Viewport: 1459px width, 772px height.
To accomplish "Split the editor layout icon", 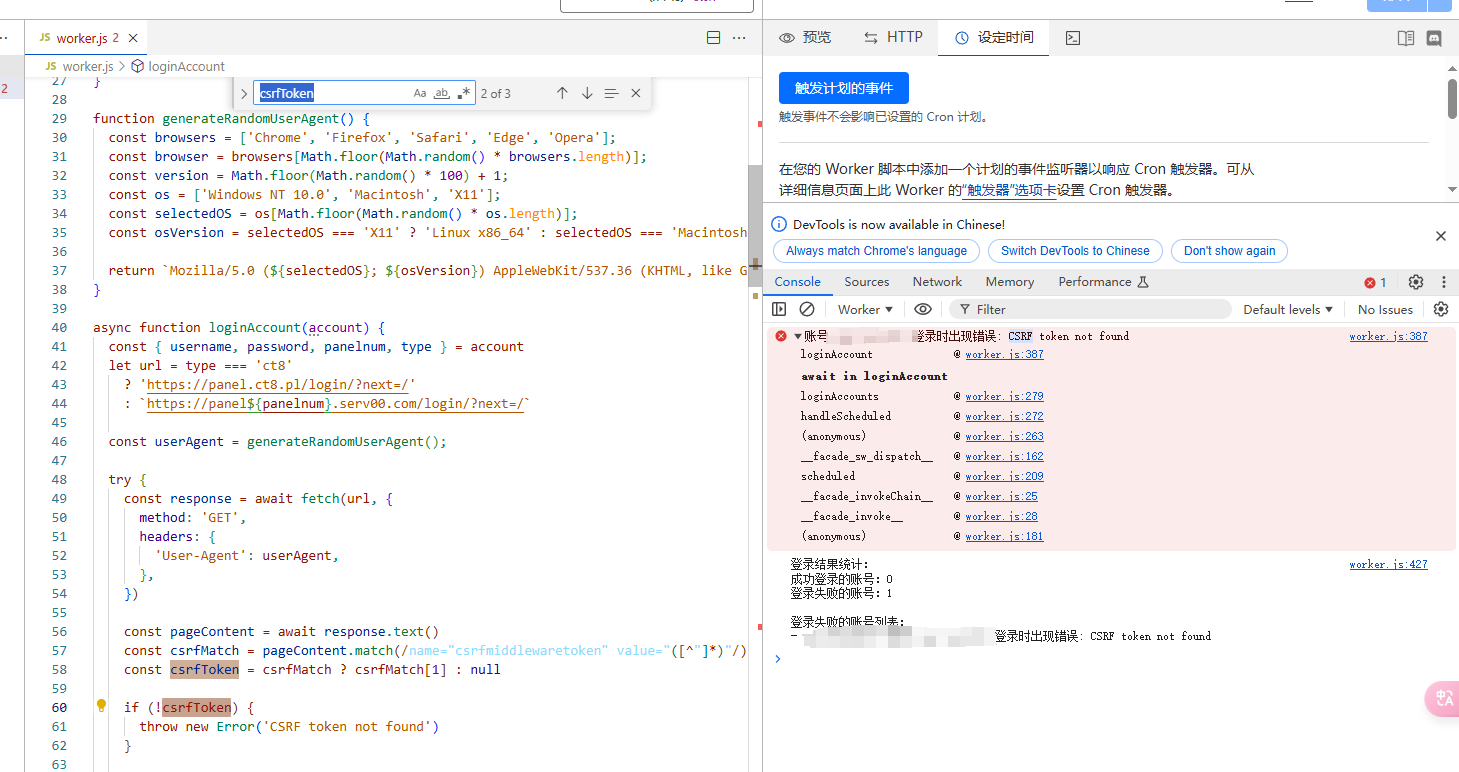I will tap(713, 38).
